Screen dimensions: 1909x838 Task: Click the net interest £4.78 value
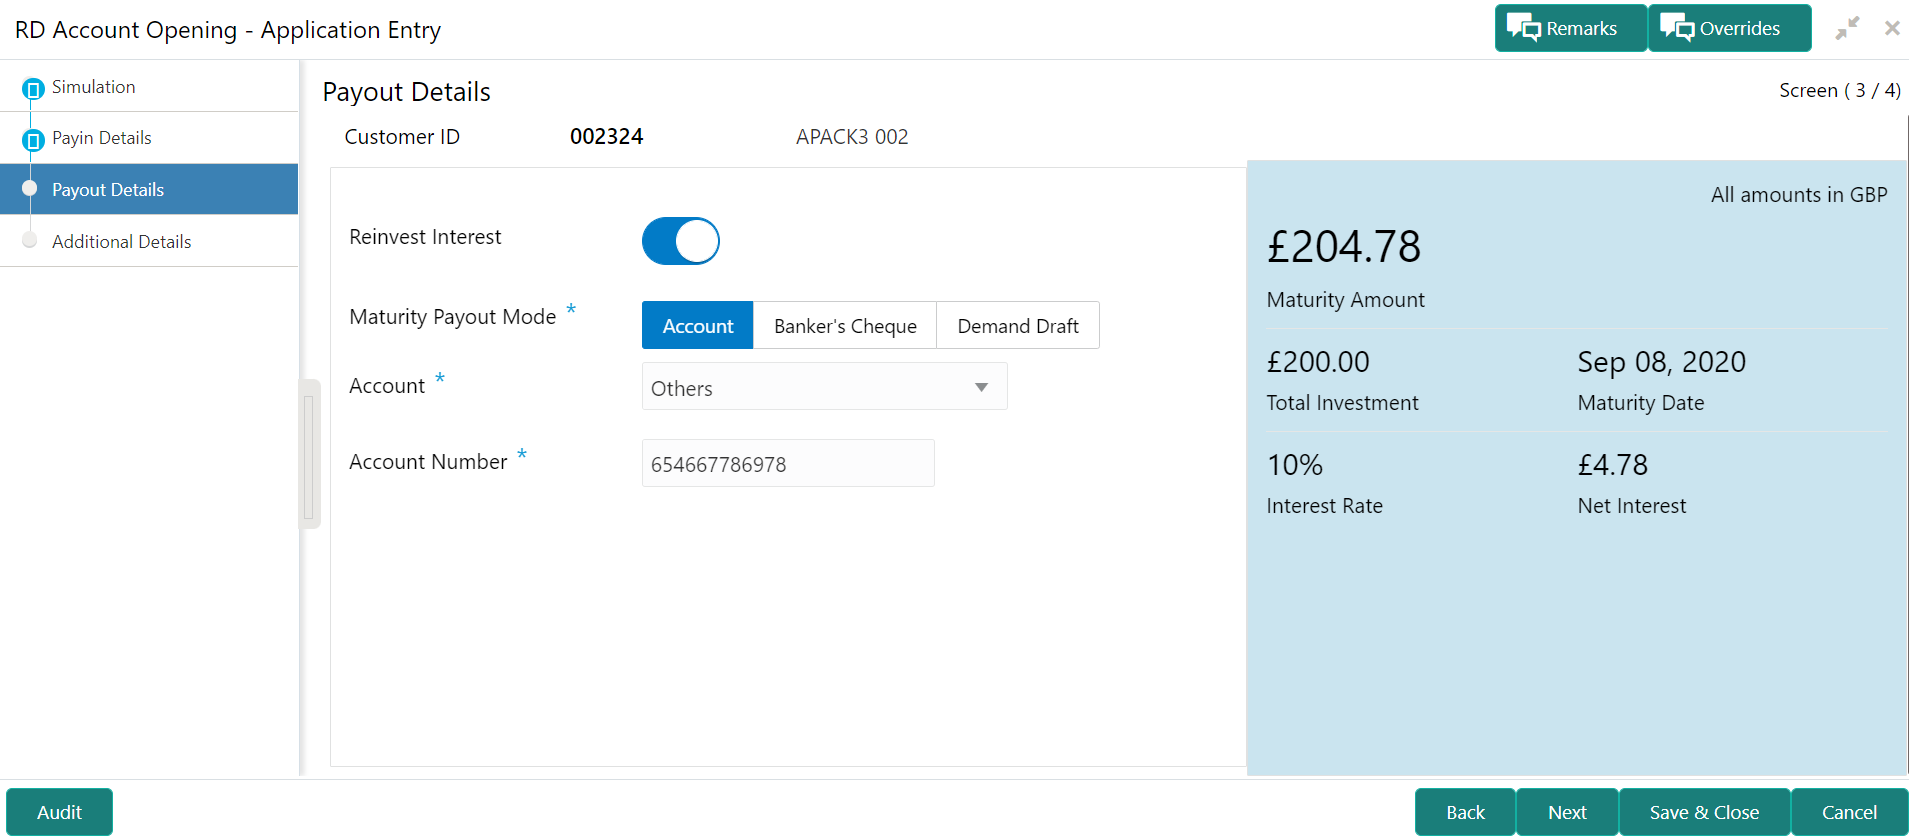coord(1612,465)
